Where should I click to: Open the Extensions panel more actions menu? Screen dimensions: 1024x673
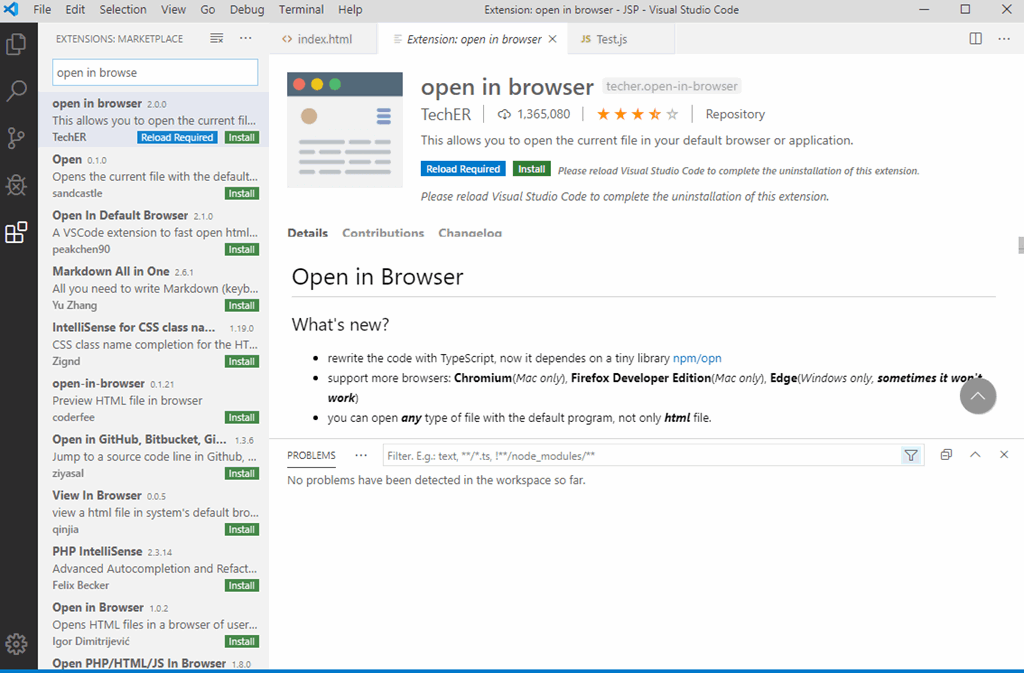coord(245,38)
